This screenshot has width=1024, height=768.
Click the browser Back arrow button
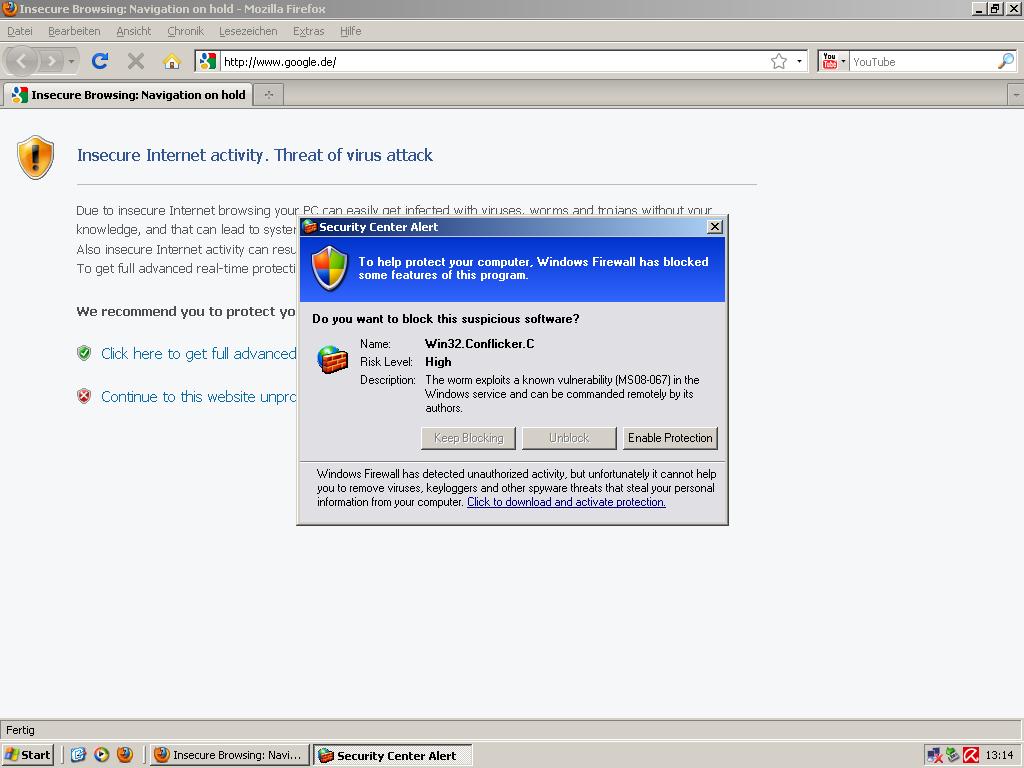pos(22,61)
